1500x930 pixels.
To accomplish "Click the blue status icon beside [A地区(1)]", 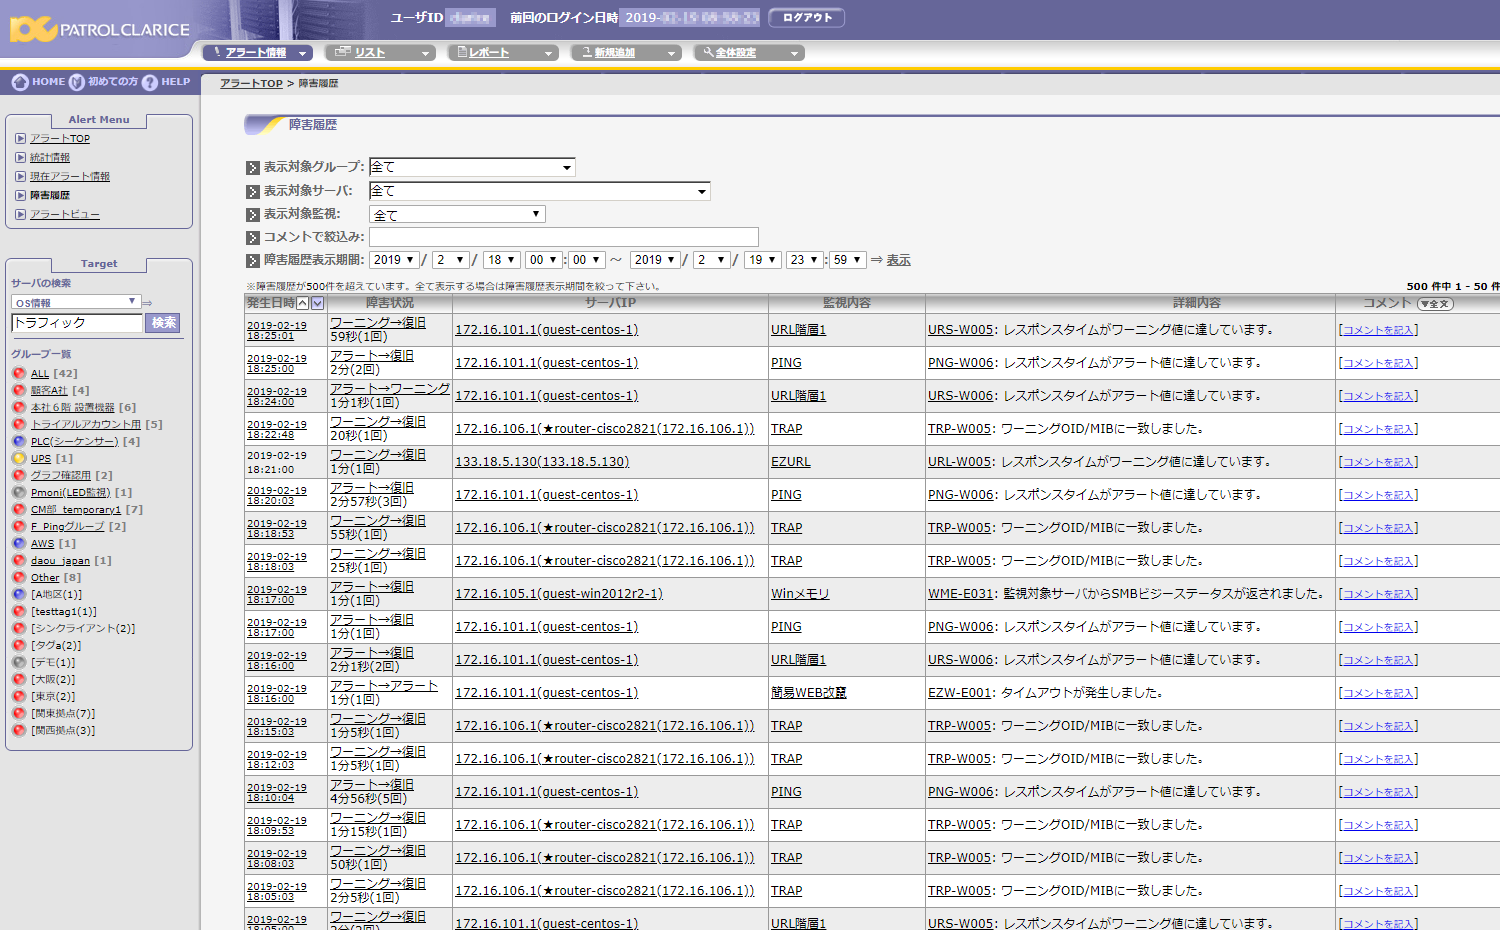I will [x=19, y=594].
